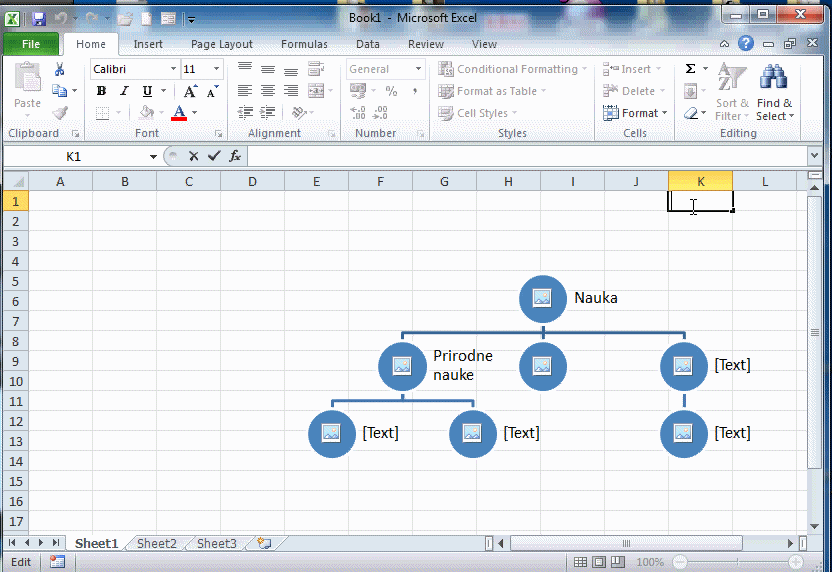Click the Find & Select binoculars icon
The image size is (832, 572).
point(773,80)
